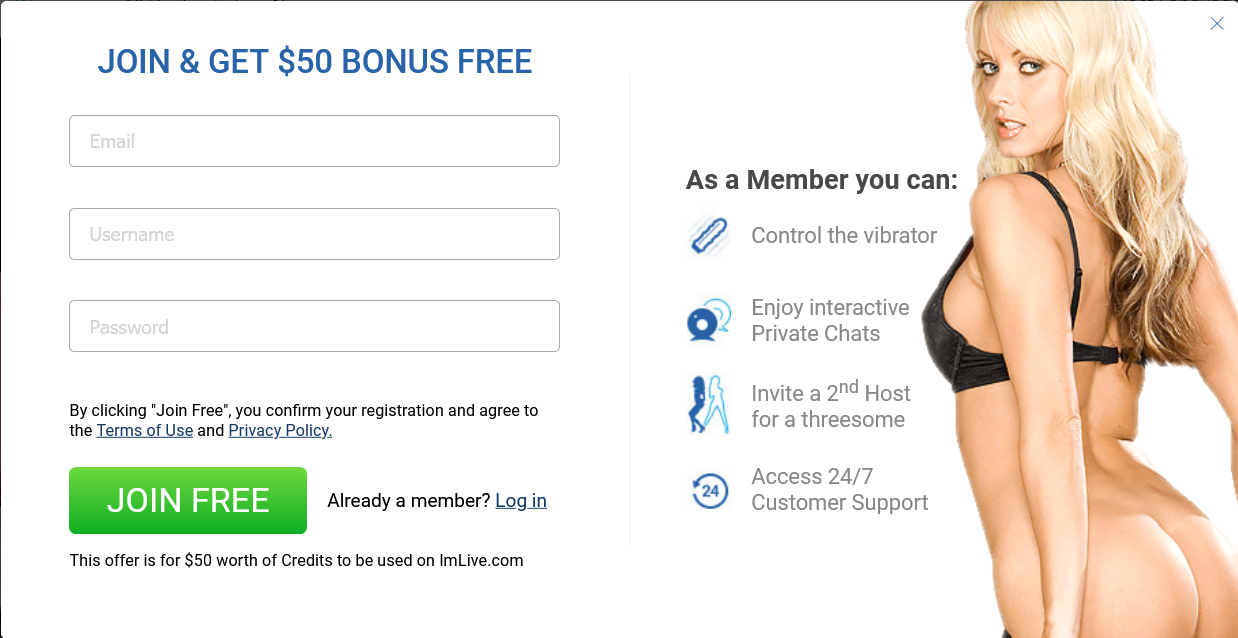Click the two-silhouette 2nd Host icon

click(x=709, y=404)
